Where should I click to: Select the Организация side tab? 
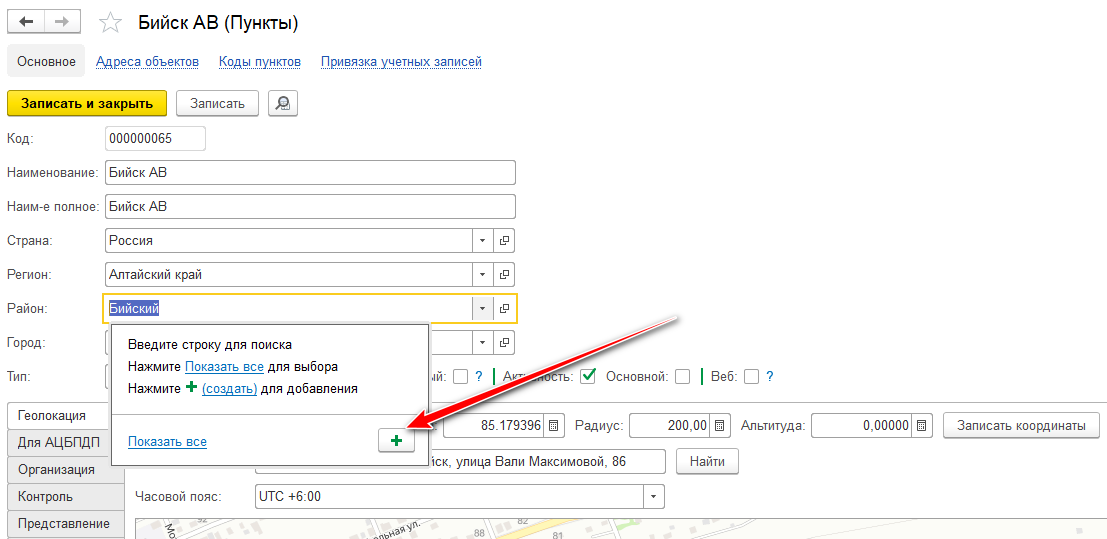pos(57,469)
